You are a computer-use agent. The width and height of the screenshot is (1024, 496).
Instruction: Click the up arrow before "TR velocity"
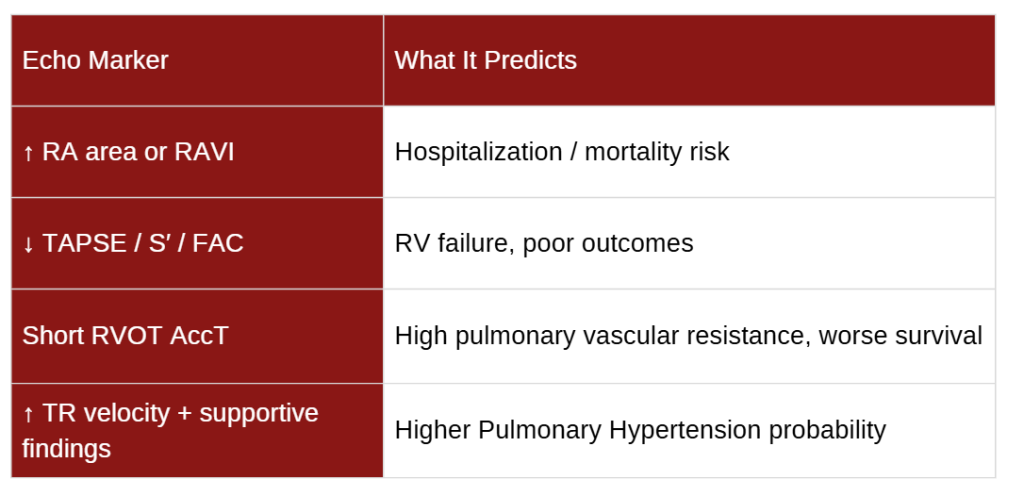coord(28,414)
